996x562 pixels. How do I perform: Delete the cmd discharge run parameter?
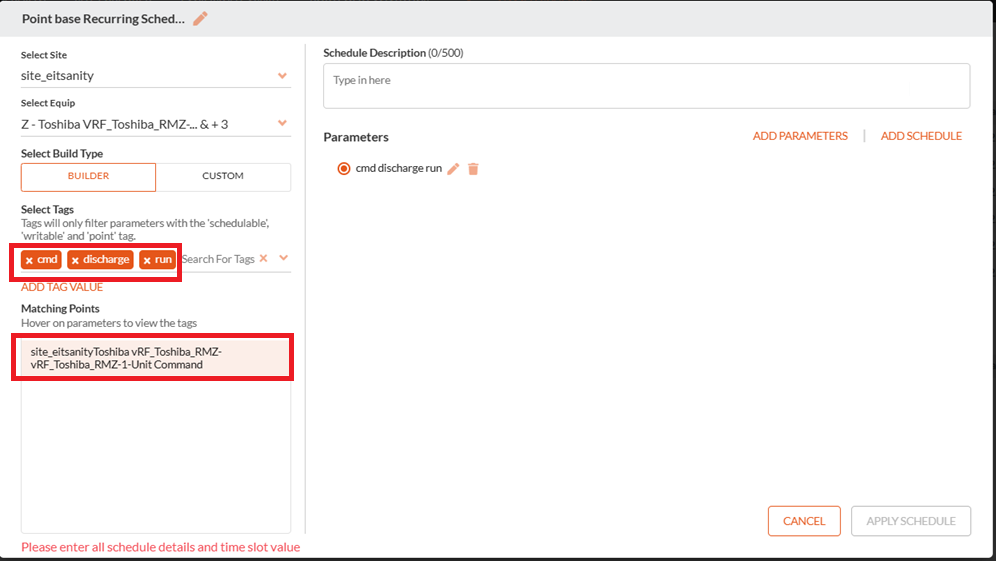coord(473,169)
